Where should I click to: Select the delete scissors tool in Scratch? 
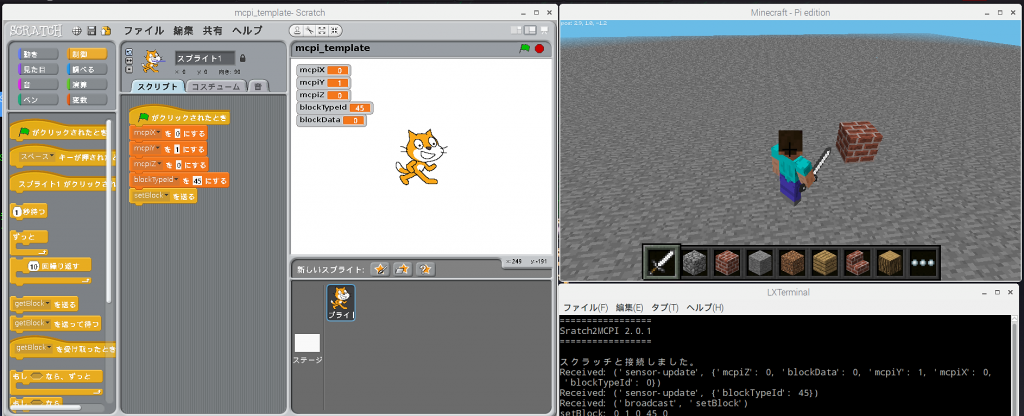[311, 30]
